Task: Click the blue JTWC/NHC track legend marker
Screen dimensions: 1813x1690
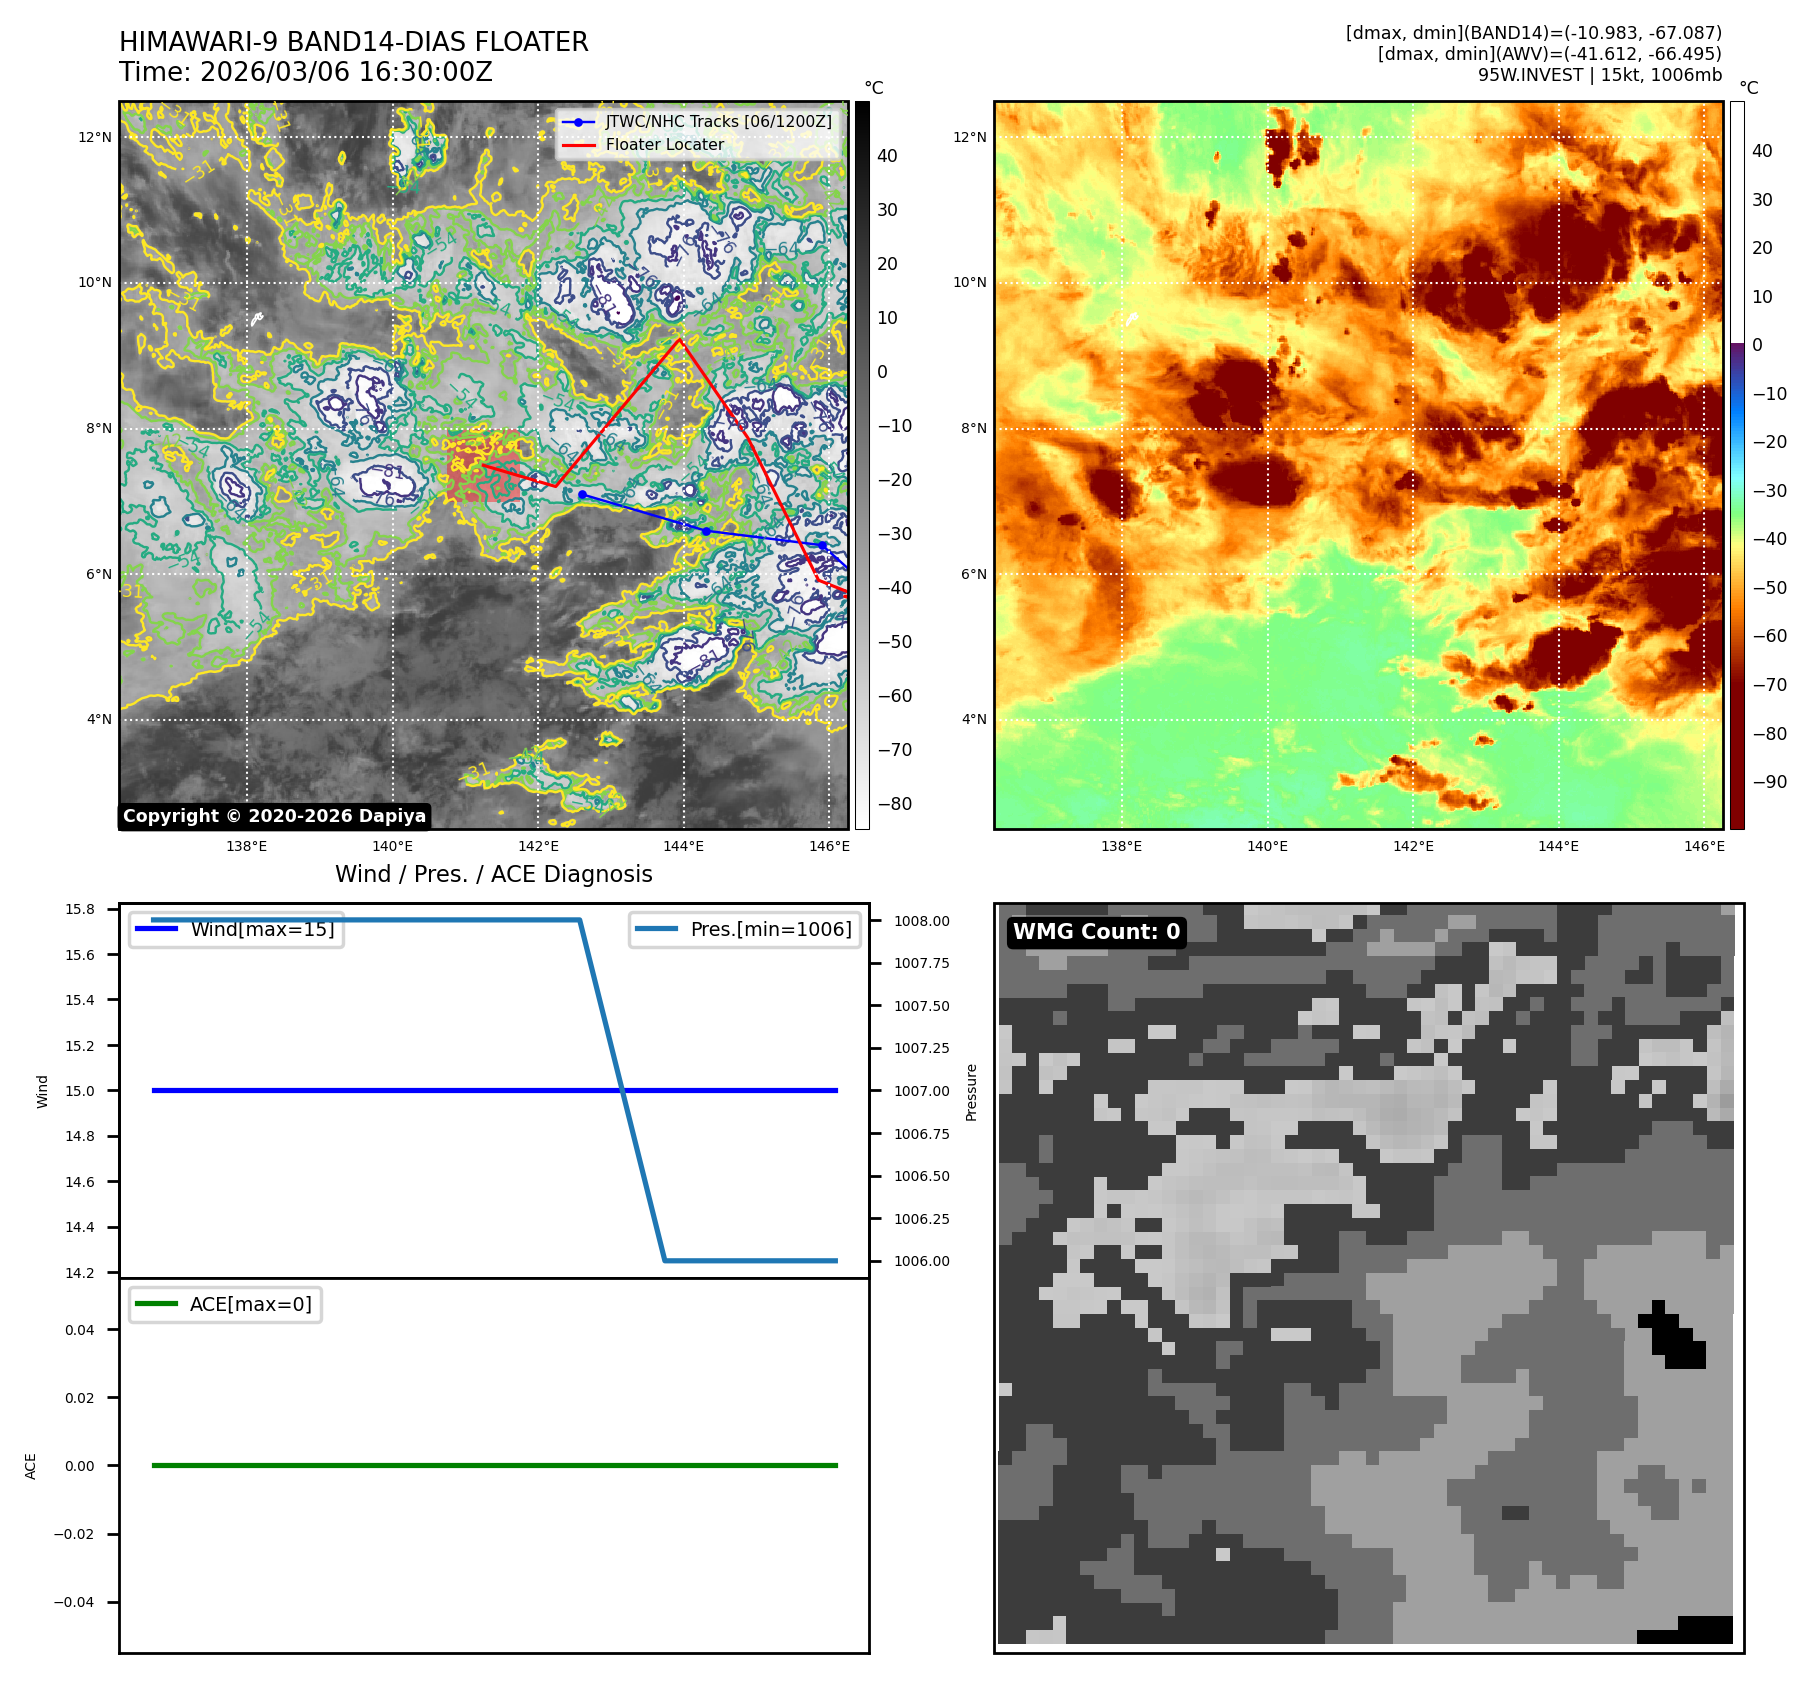Action: pyautogui.click(x=578, y=122)
